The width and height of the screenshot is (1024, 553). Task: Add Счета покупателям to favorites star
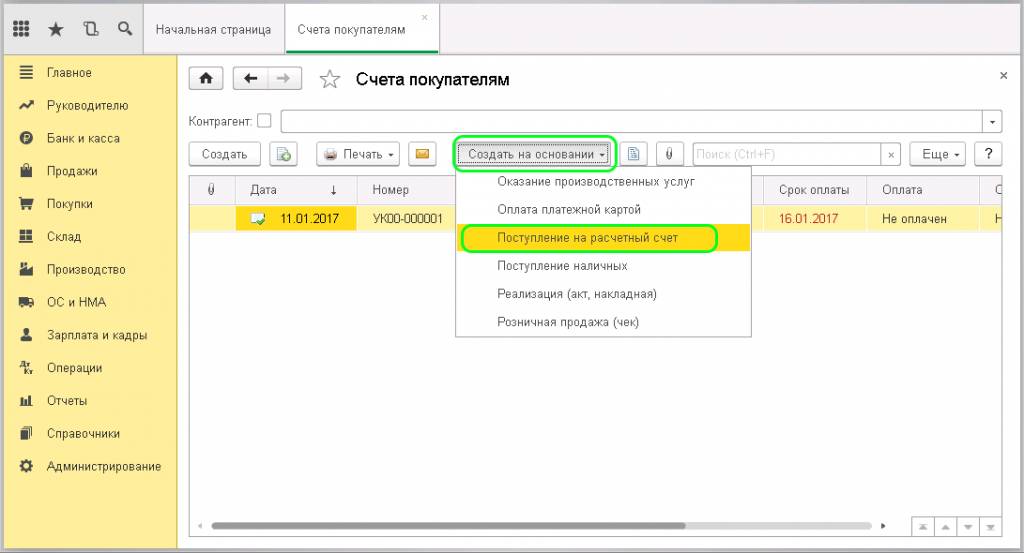[330, 79]
